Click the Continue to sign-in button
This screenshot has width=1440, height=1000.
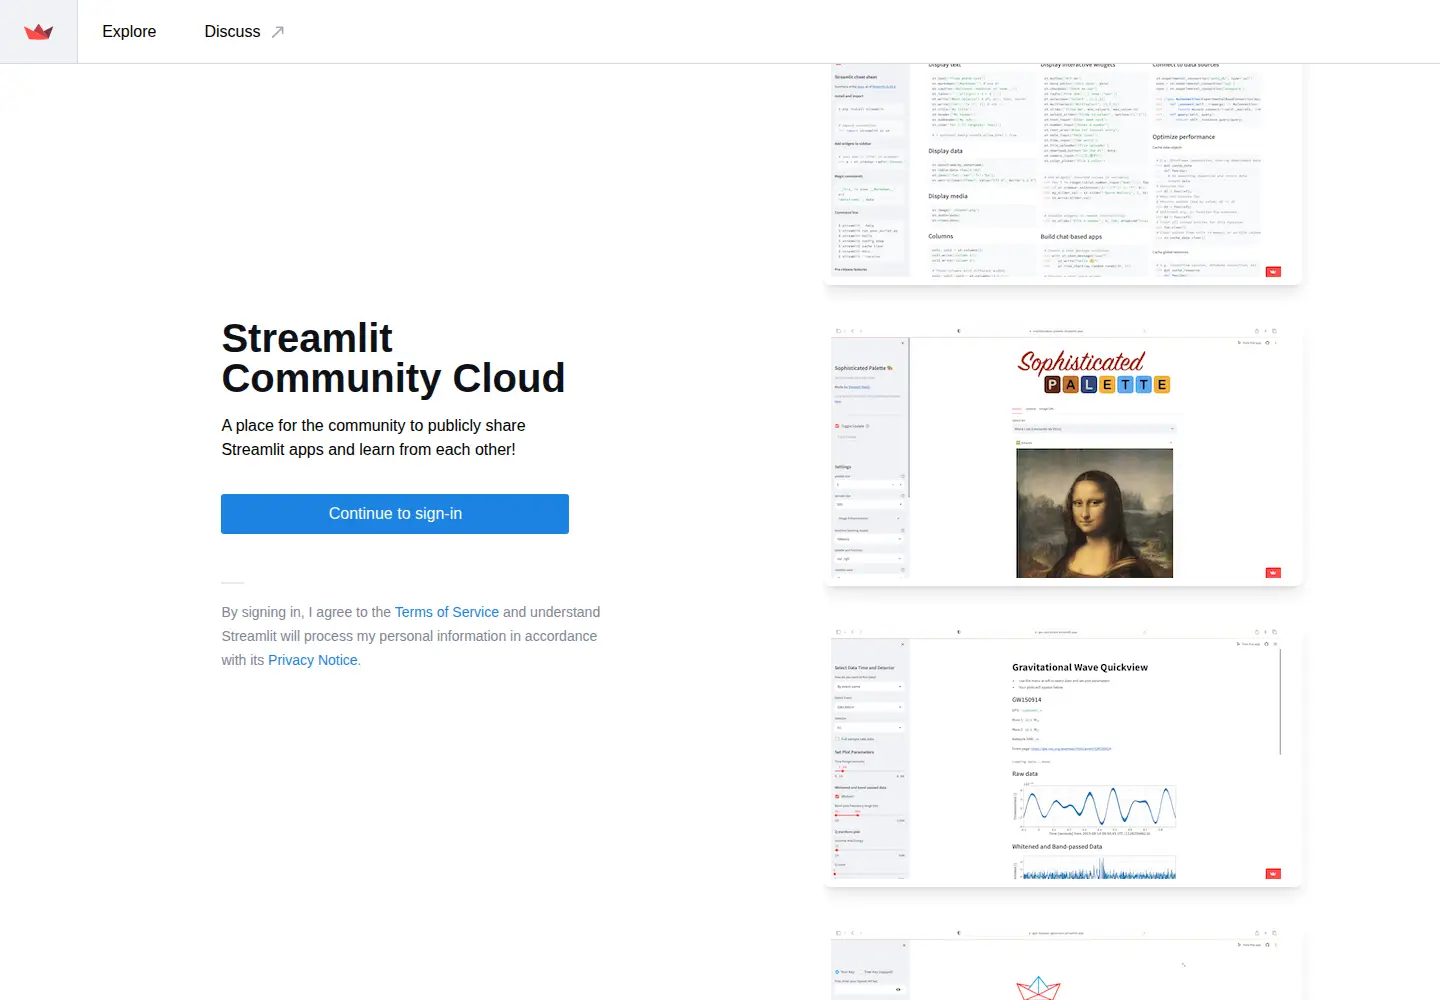tap(395, 514)
